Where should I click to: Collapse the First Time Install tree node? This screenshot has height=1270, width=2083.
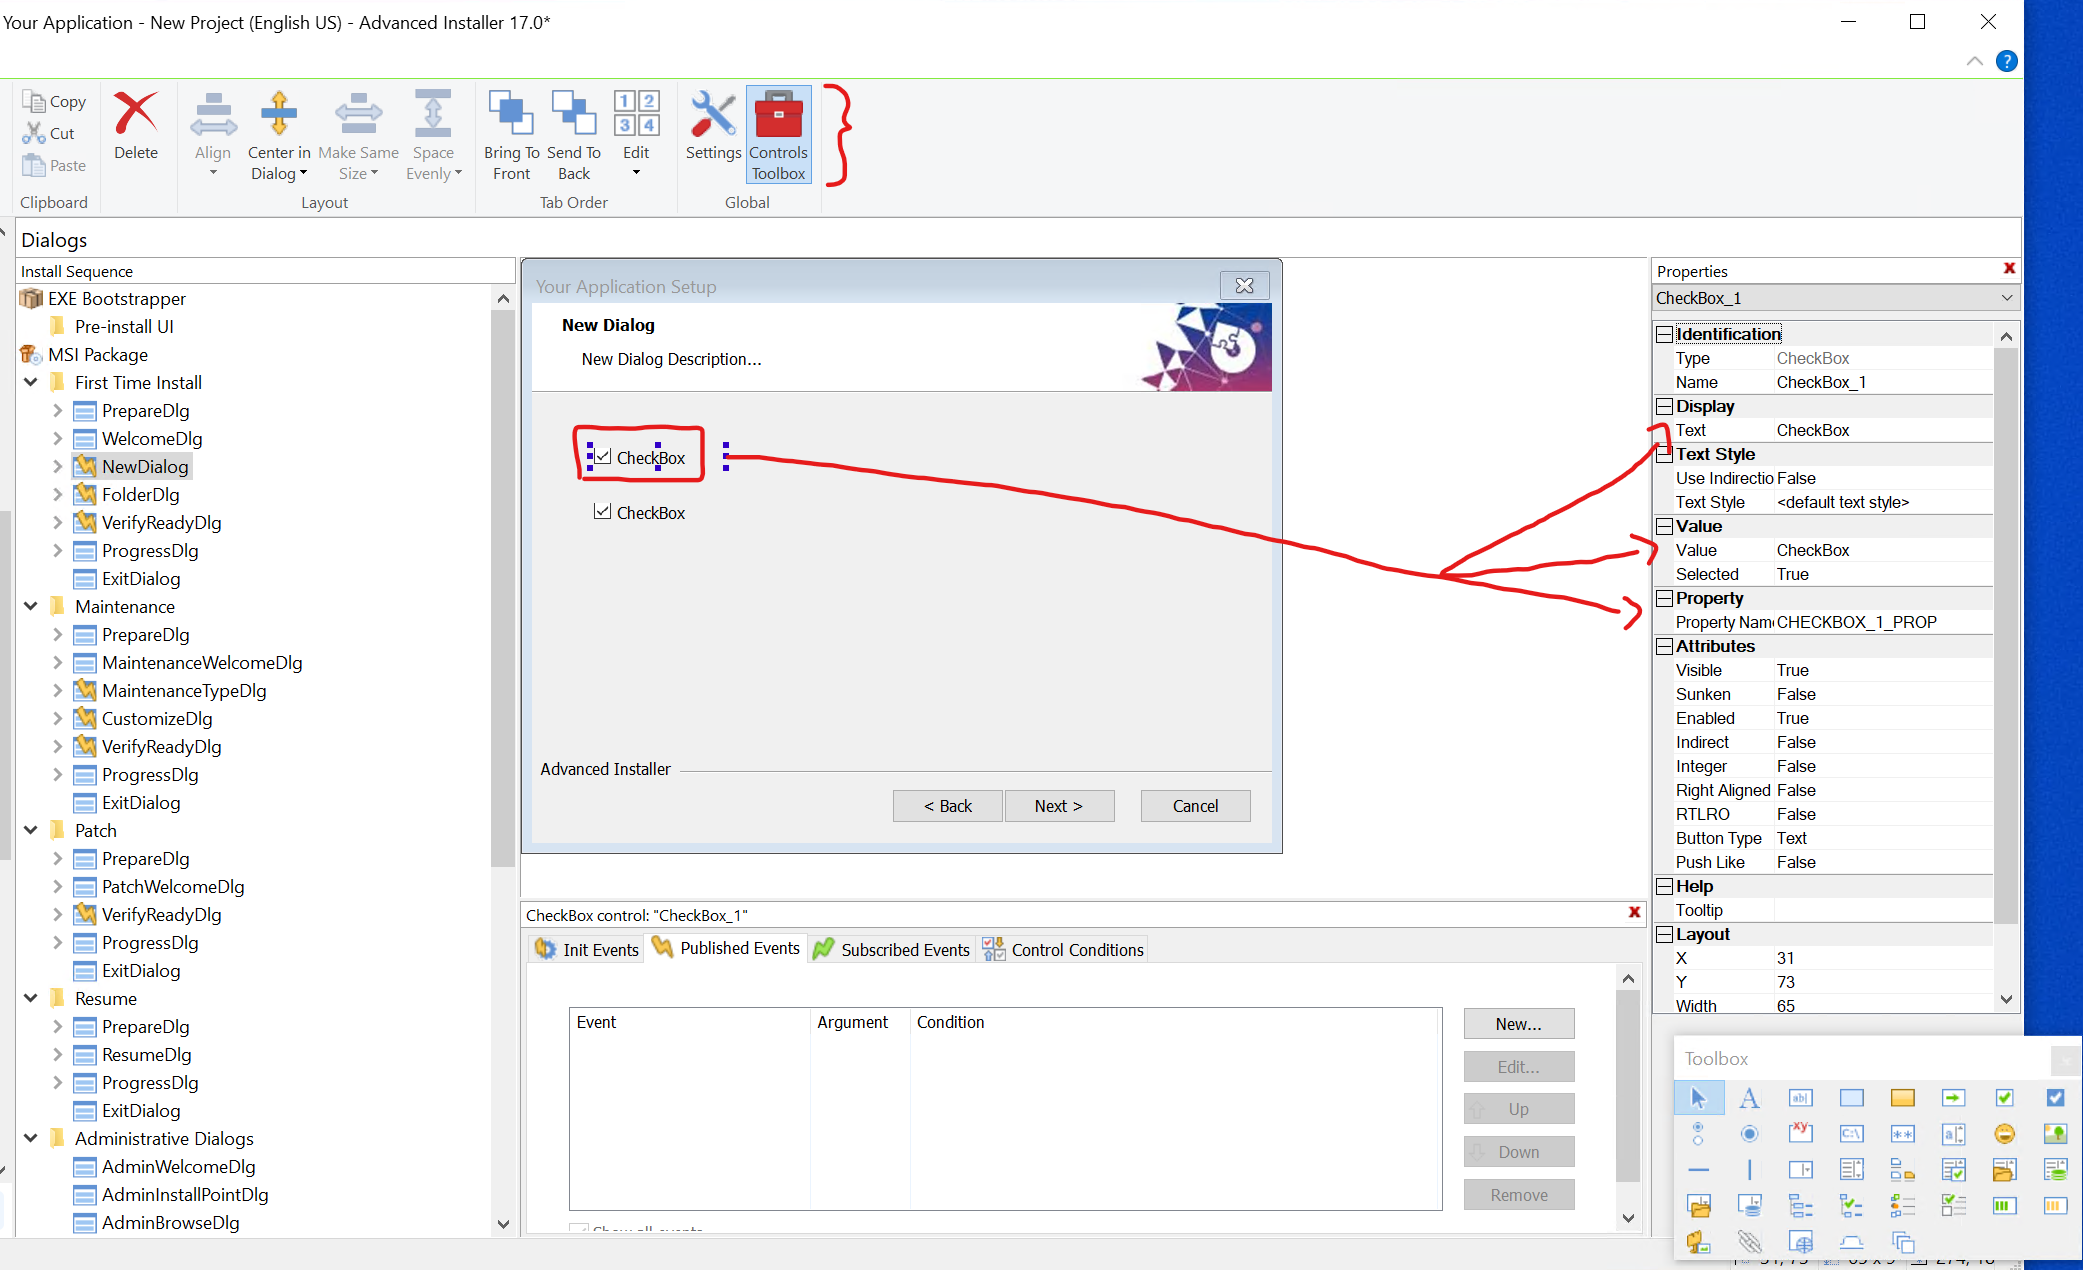31,382
